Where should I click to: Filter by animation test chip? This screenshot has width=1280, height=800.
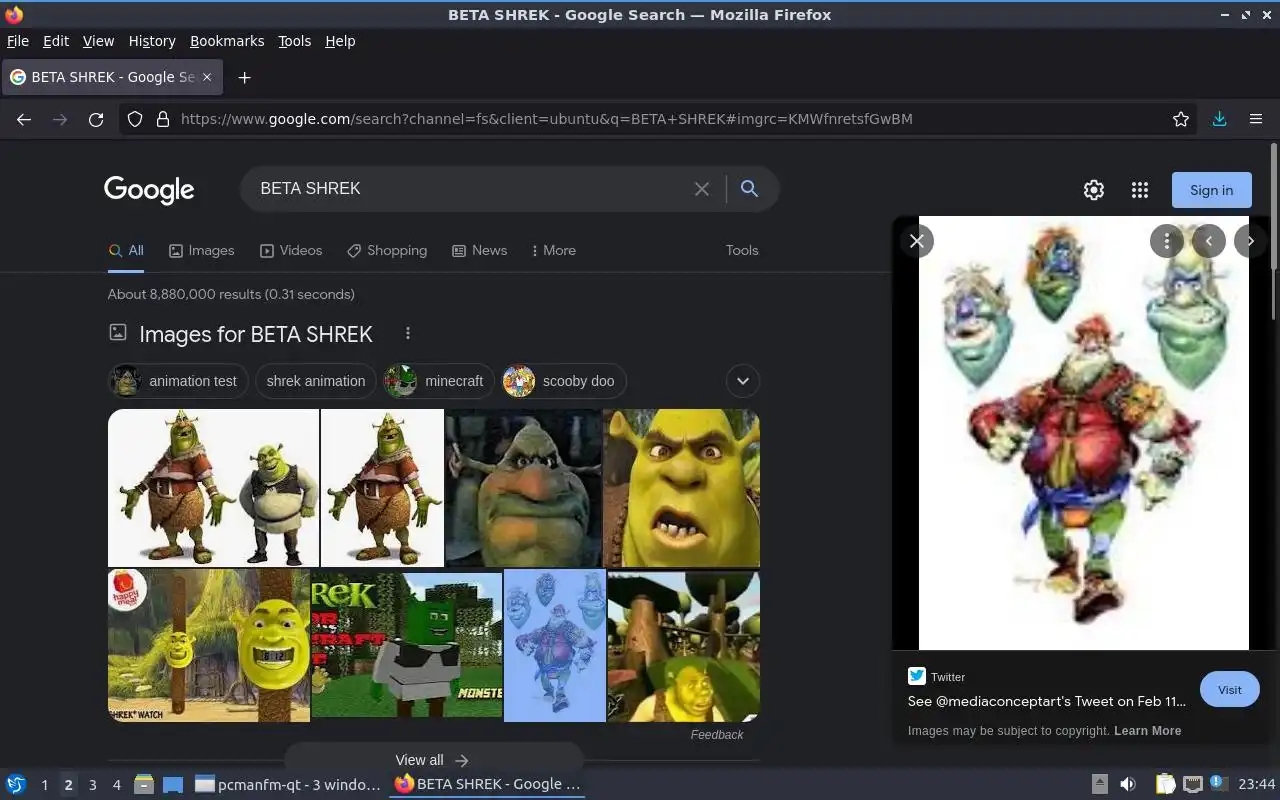pos(178,381)
